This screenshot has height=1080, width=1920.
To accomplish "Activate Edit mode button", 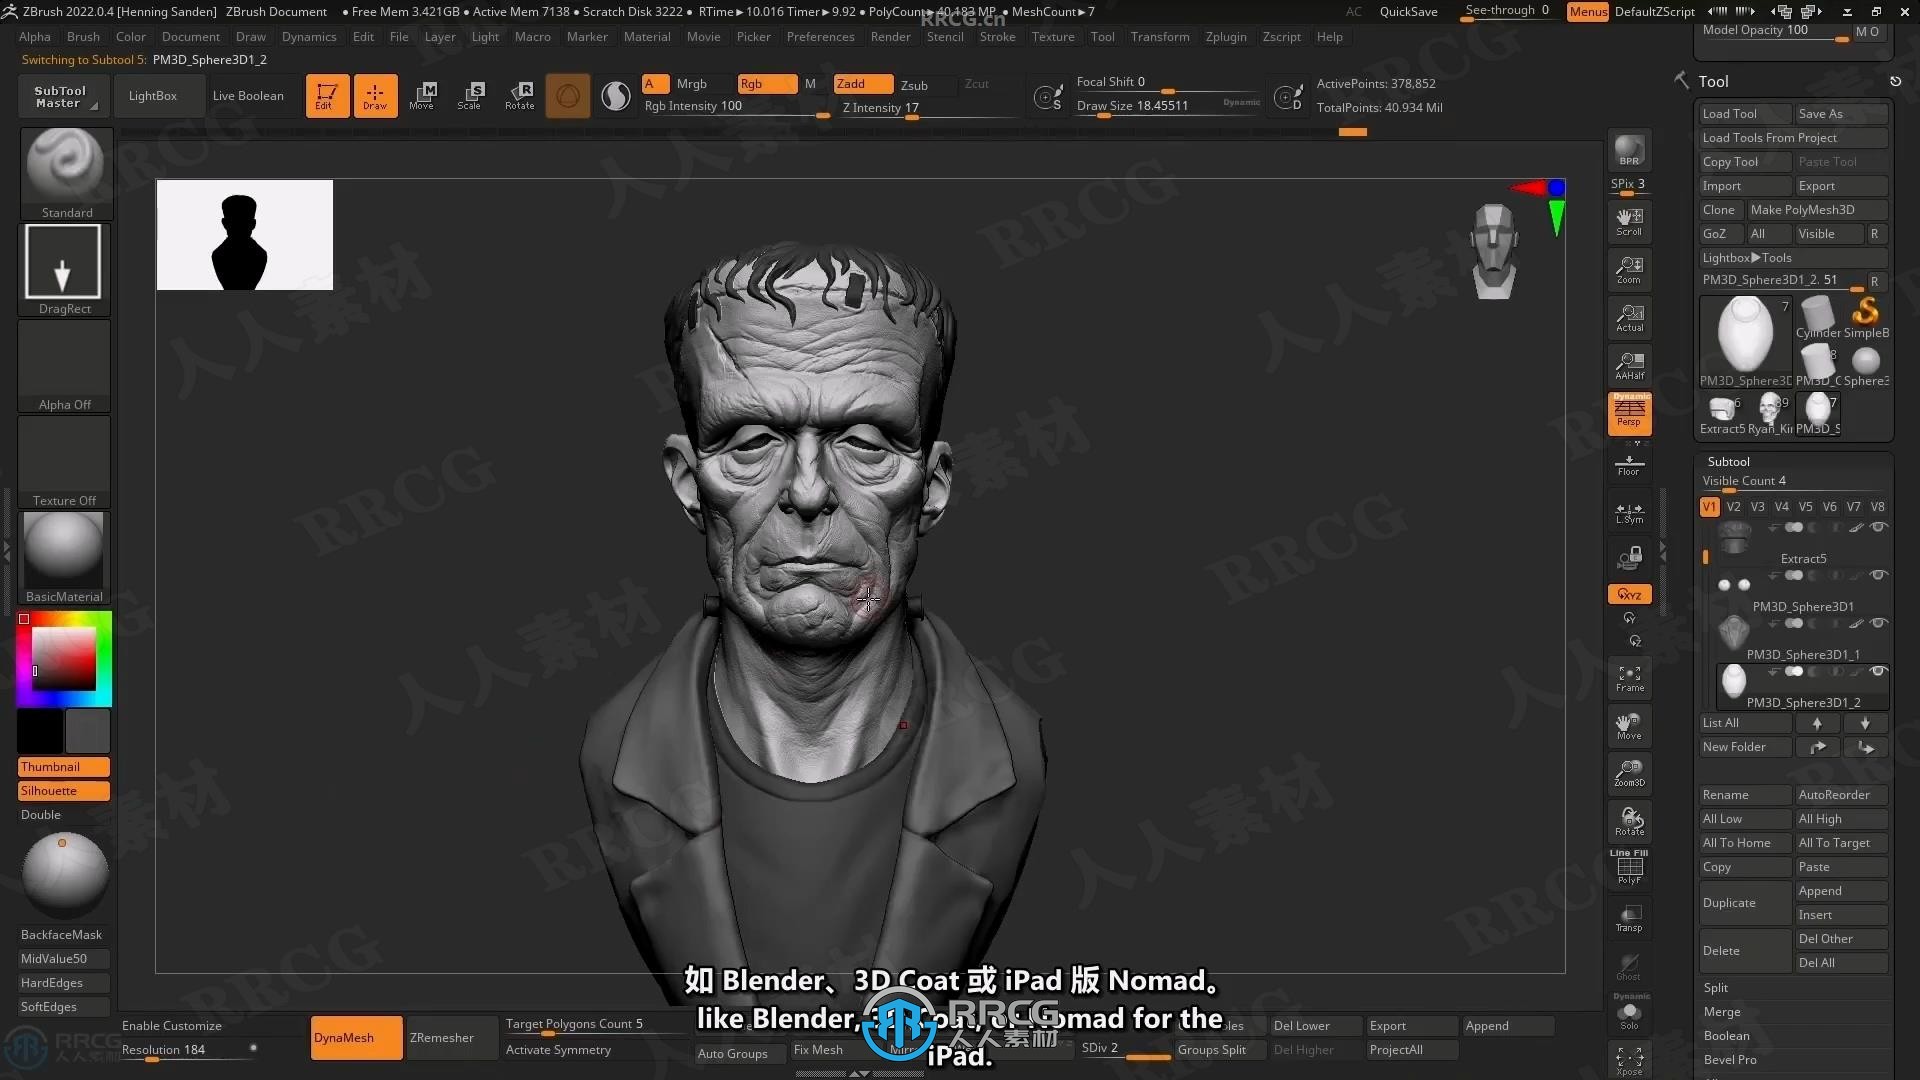I will [x=327, y=95].
